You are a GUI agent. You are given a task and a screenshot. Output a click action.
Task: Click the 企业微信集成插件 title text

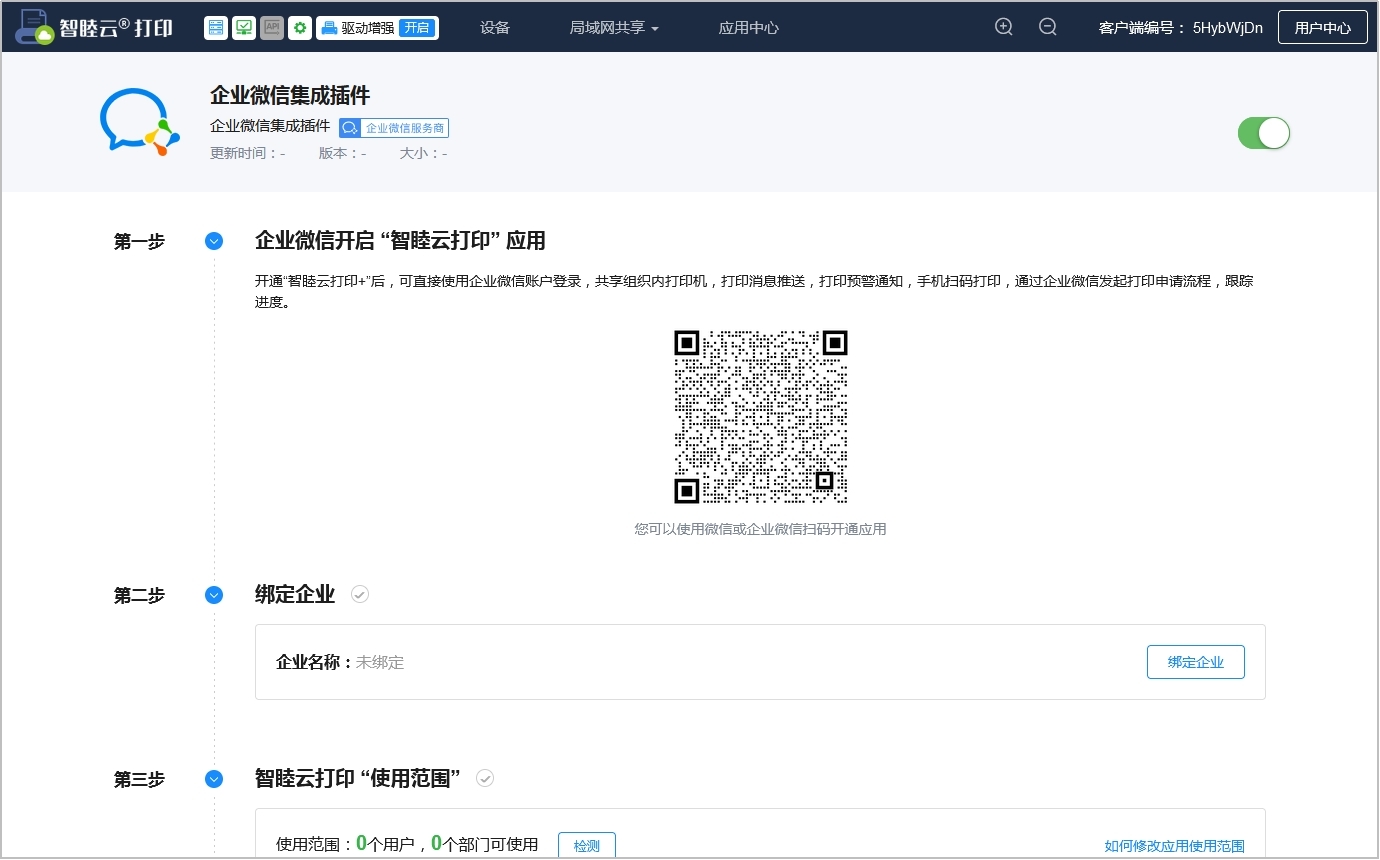coord(290,95)
